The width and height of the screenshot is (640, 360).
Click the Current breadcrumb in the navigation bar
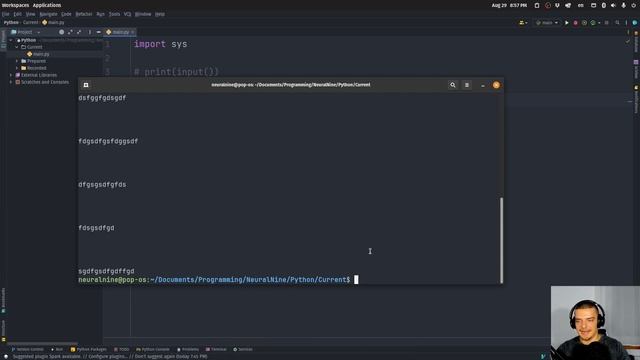[30, 22]
